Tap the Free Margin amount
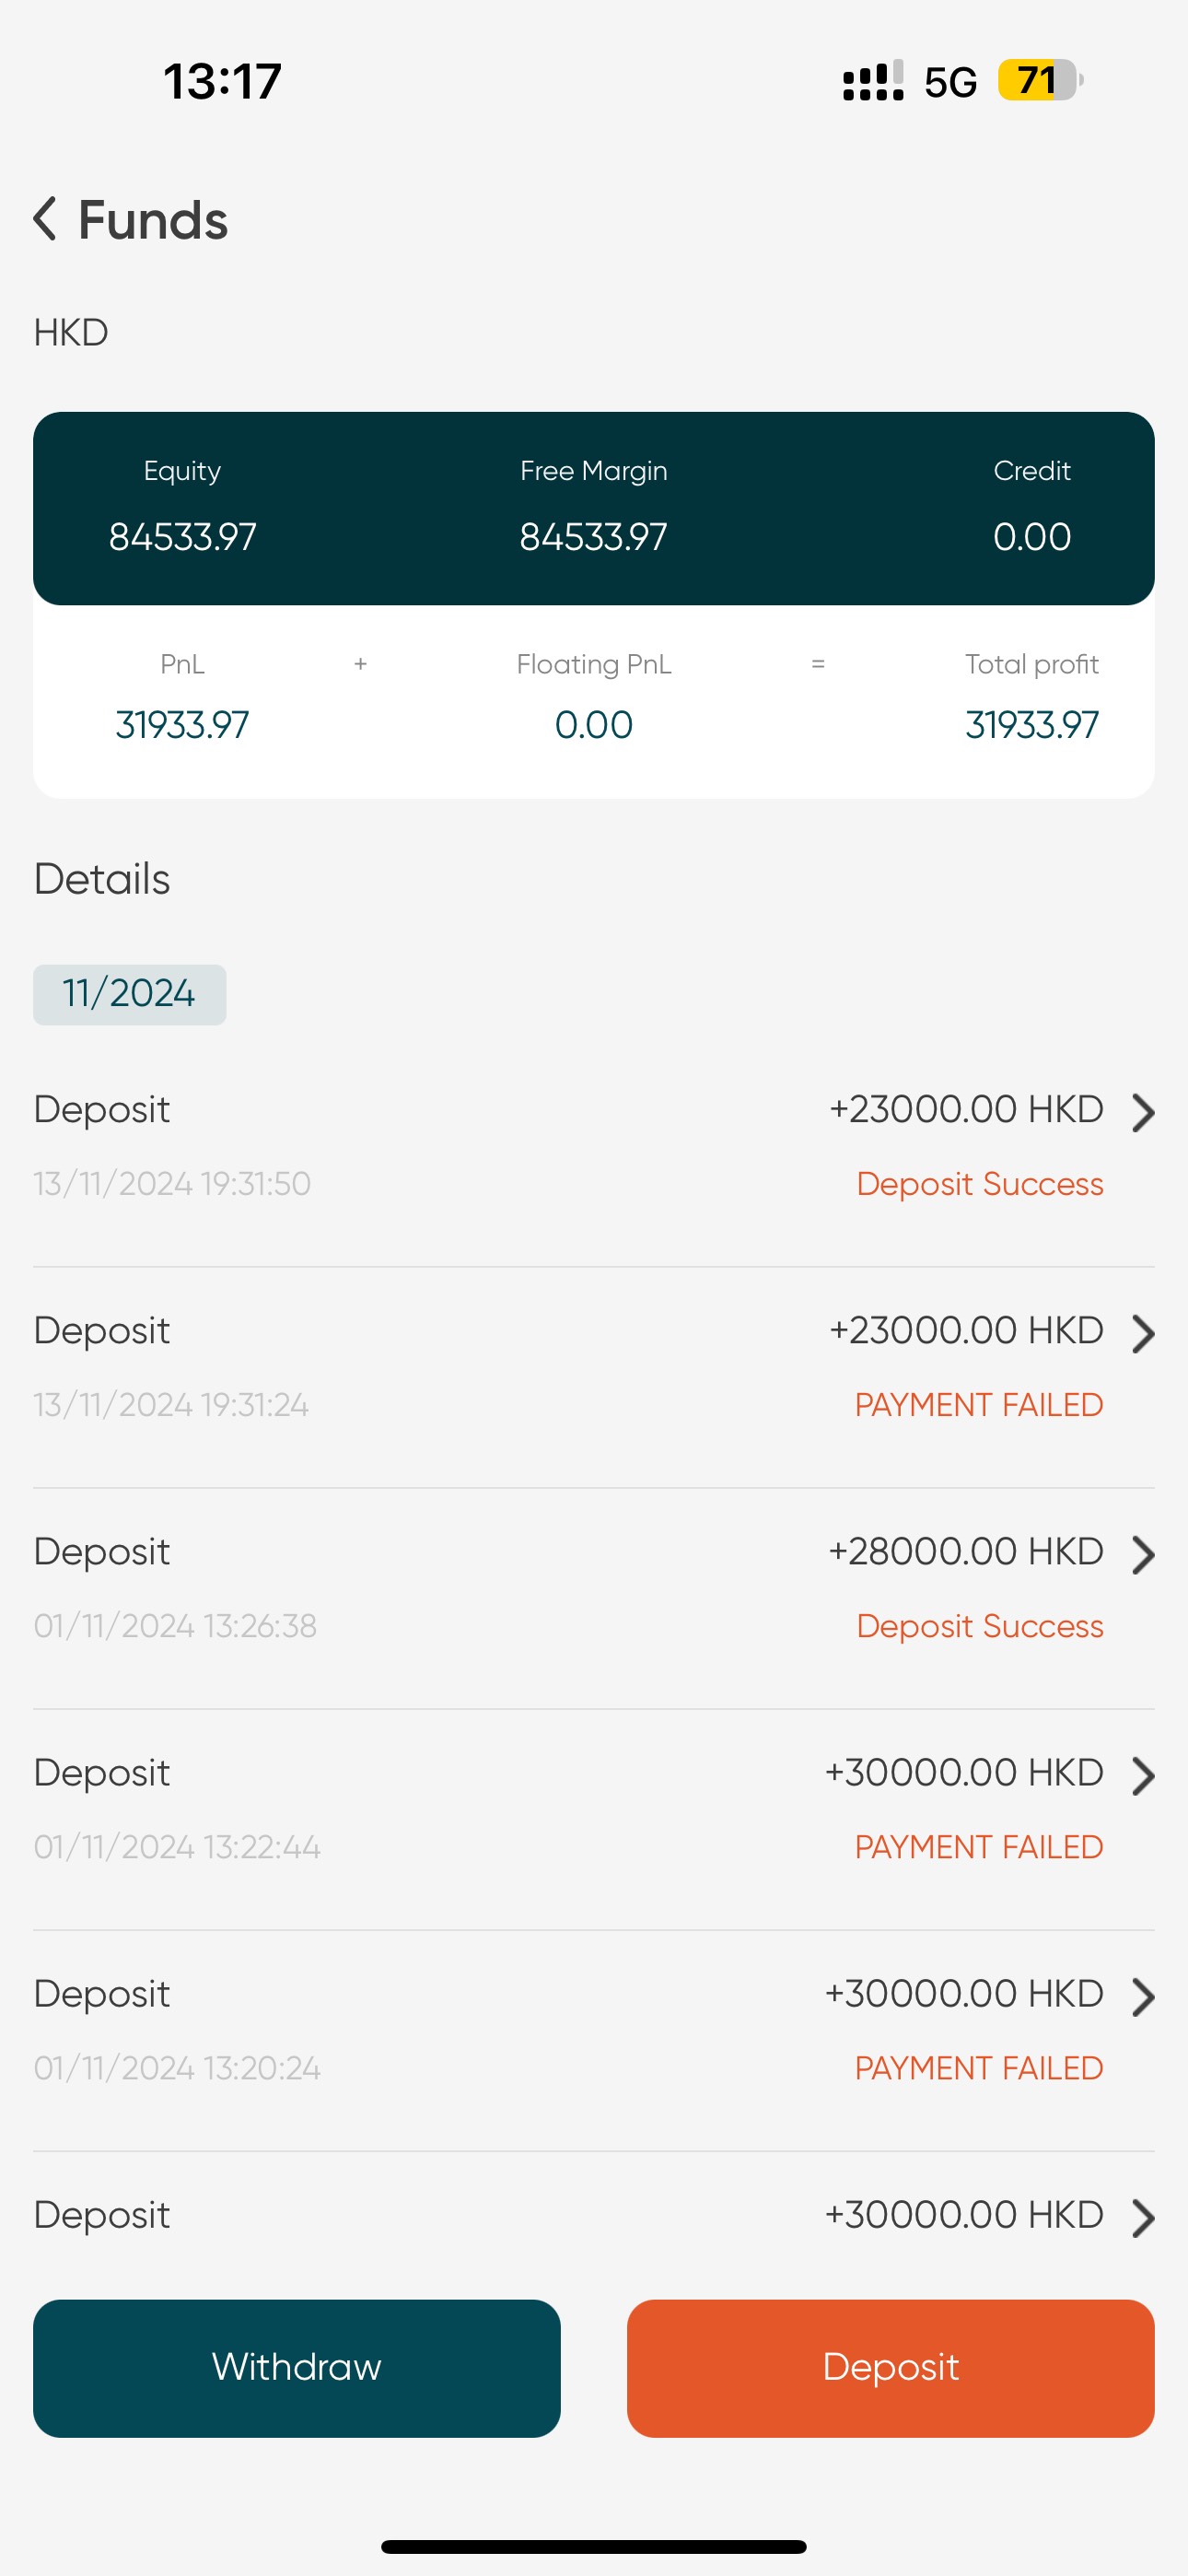The image size is (1188, 2576). [593, 537]
